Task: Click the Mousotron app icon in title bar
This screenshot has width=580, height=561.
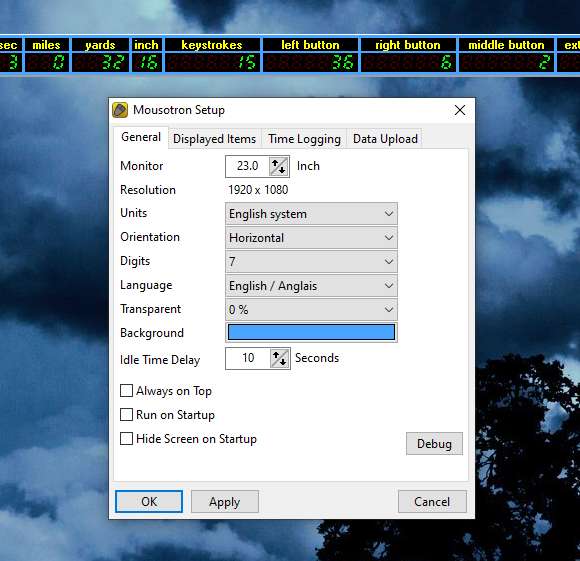Action: pos(120,110)
